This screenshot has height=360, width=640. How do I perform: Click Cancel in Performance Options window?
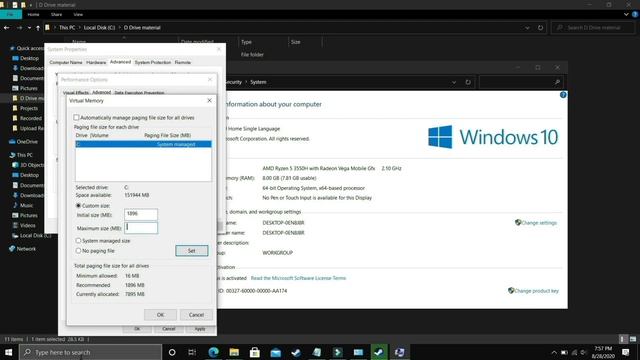pyautogui.click(x=169, y=329)
